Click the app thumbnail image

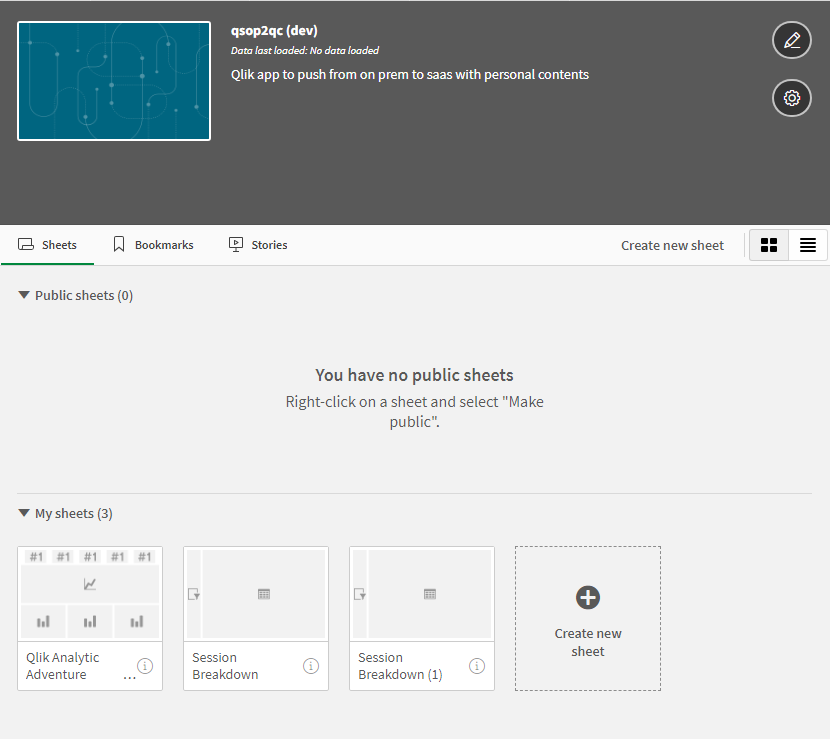(114, 81)
